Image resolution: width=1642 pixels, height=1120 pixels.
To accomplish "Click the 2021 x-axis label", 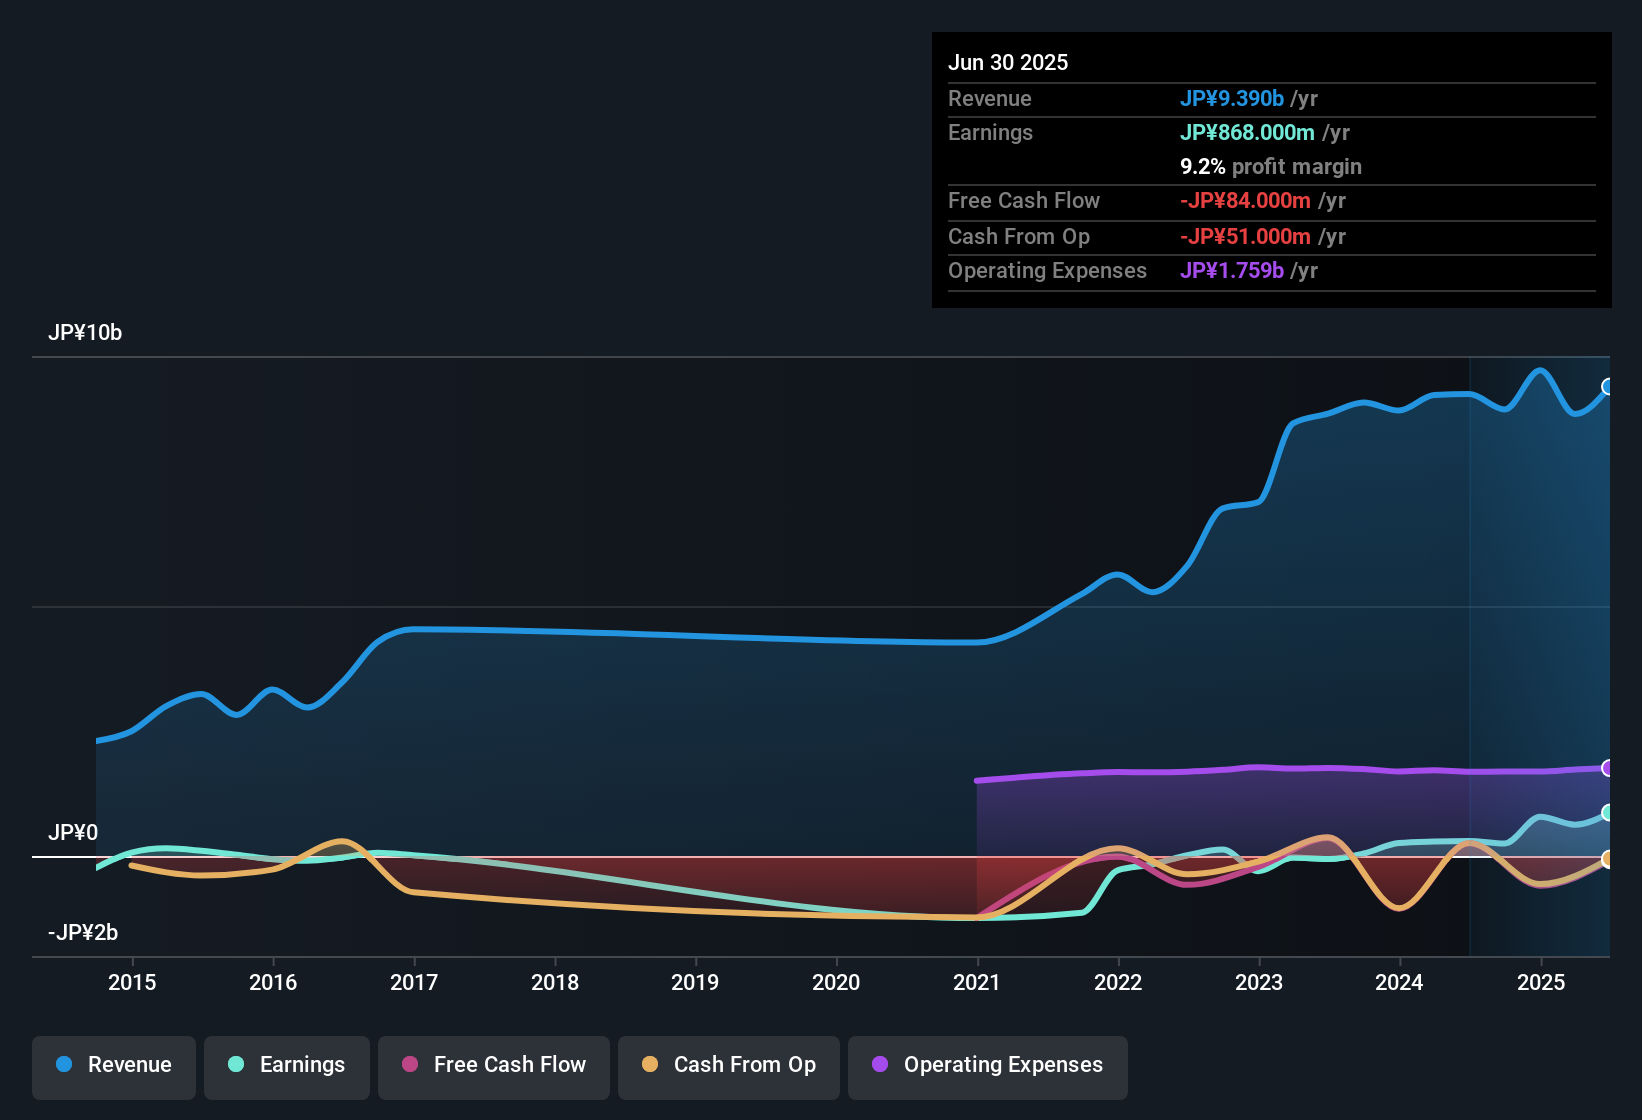I will pos(977,982).
